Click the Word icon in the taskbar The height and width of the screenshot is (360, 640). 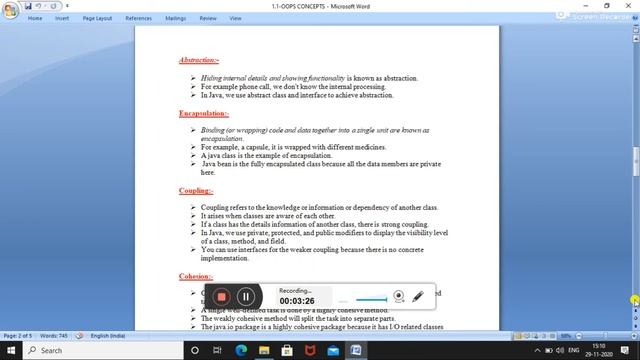(356, 350)
